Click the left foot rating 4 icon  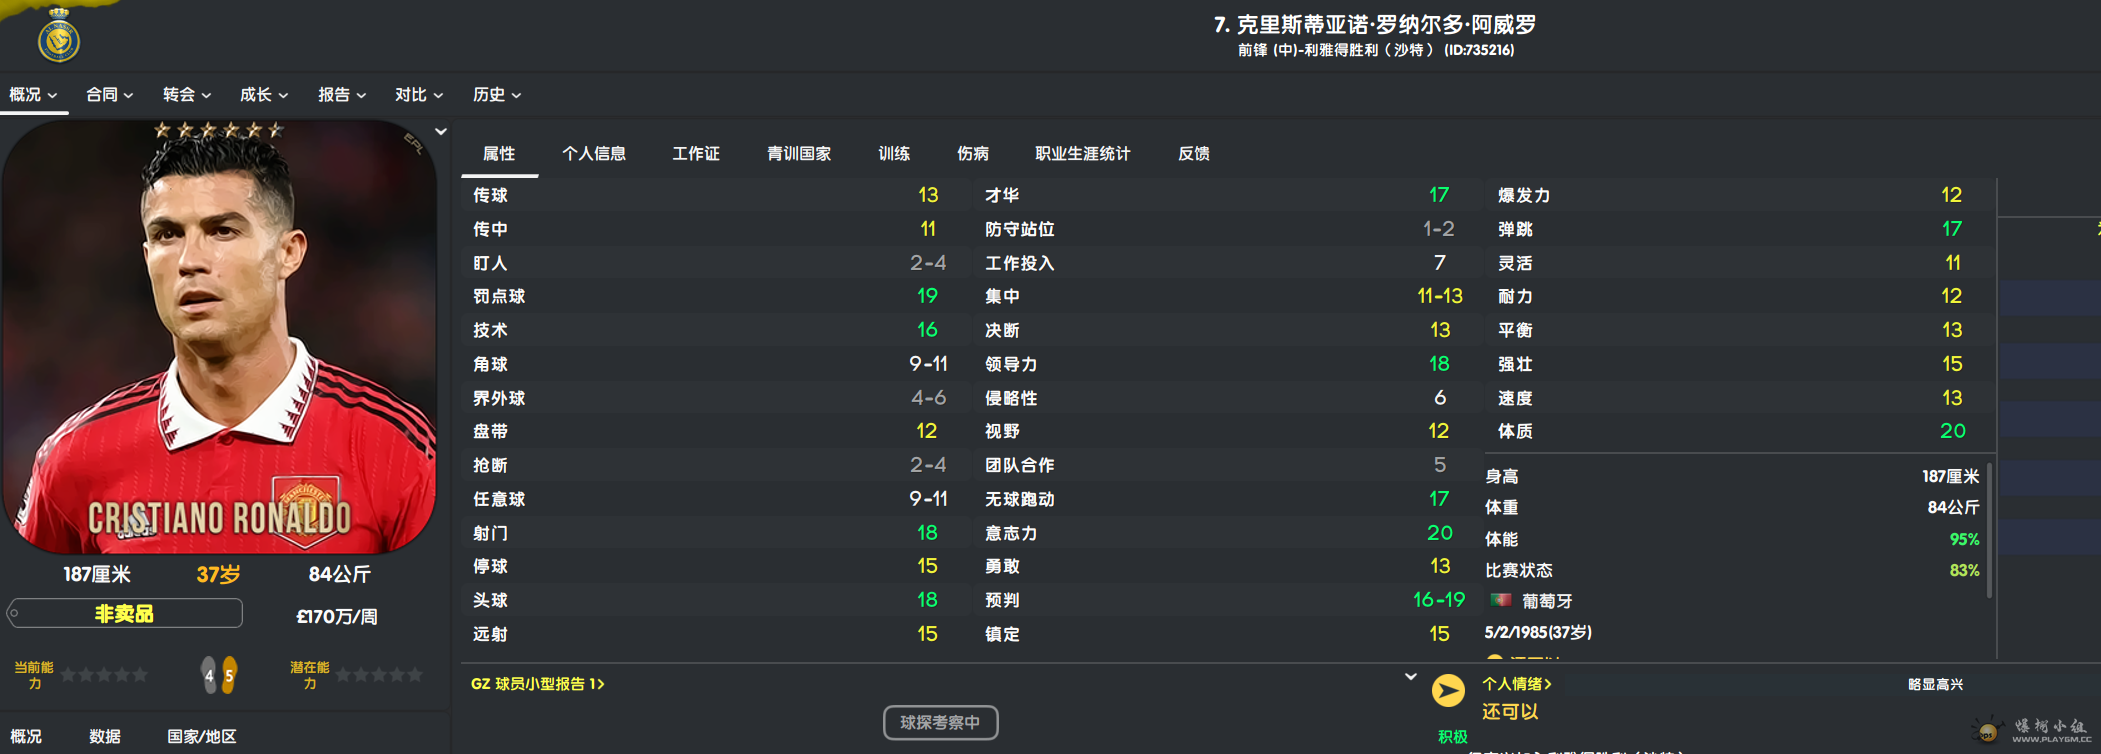(x=208, y=676)
